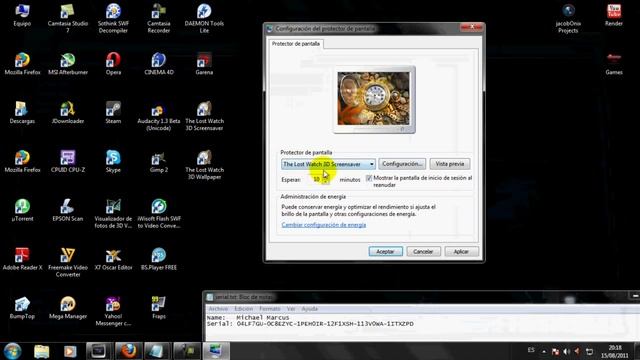Open Adobe Reader X desktop icon
Viewport: 640px width, 360px height.
click(22, 259)
